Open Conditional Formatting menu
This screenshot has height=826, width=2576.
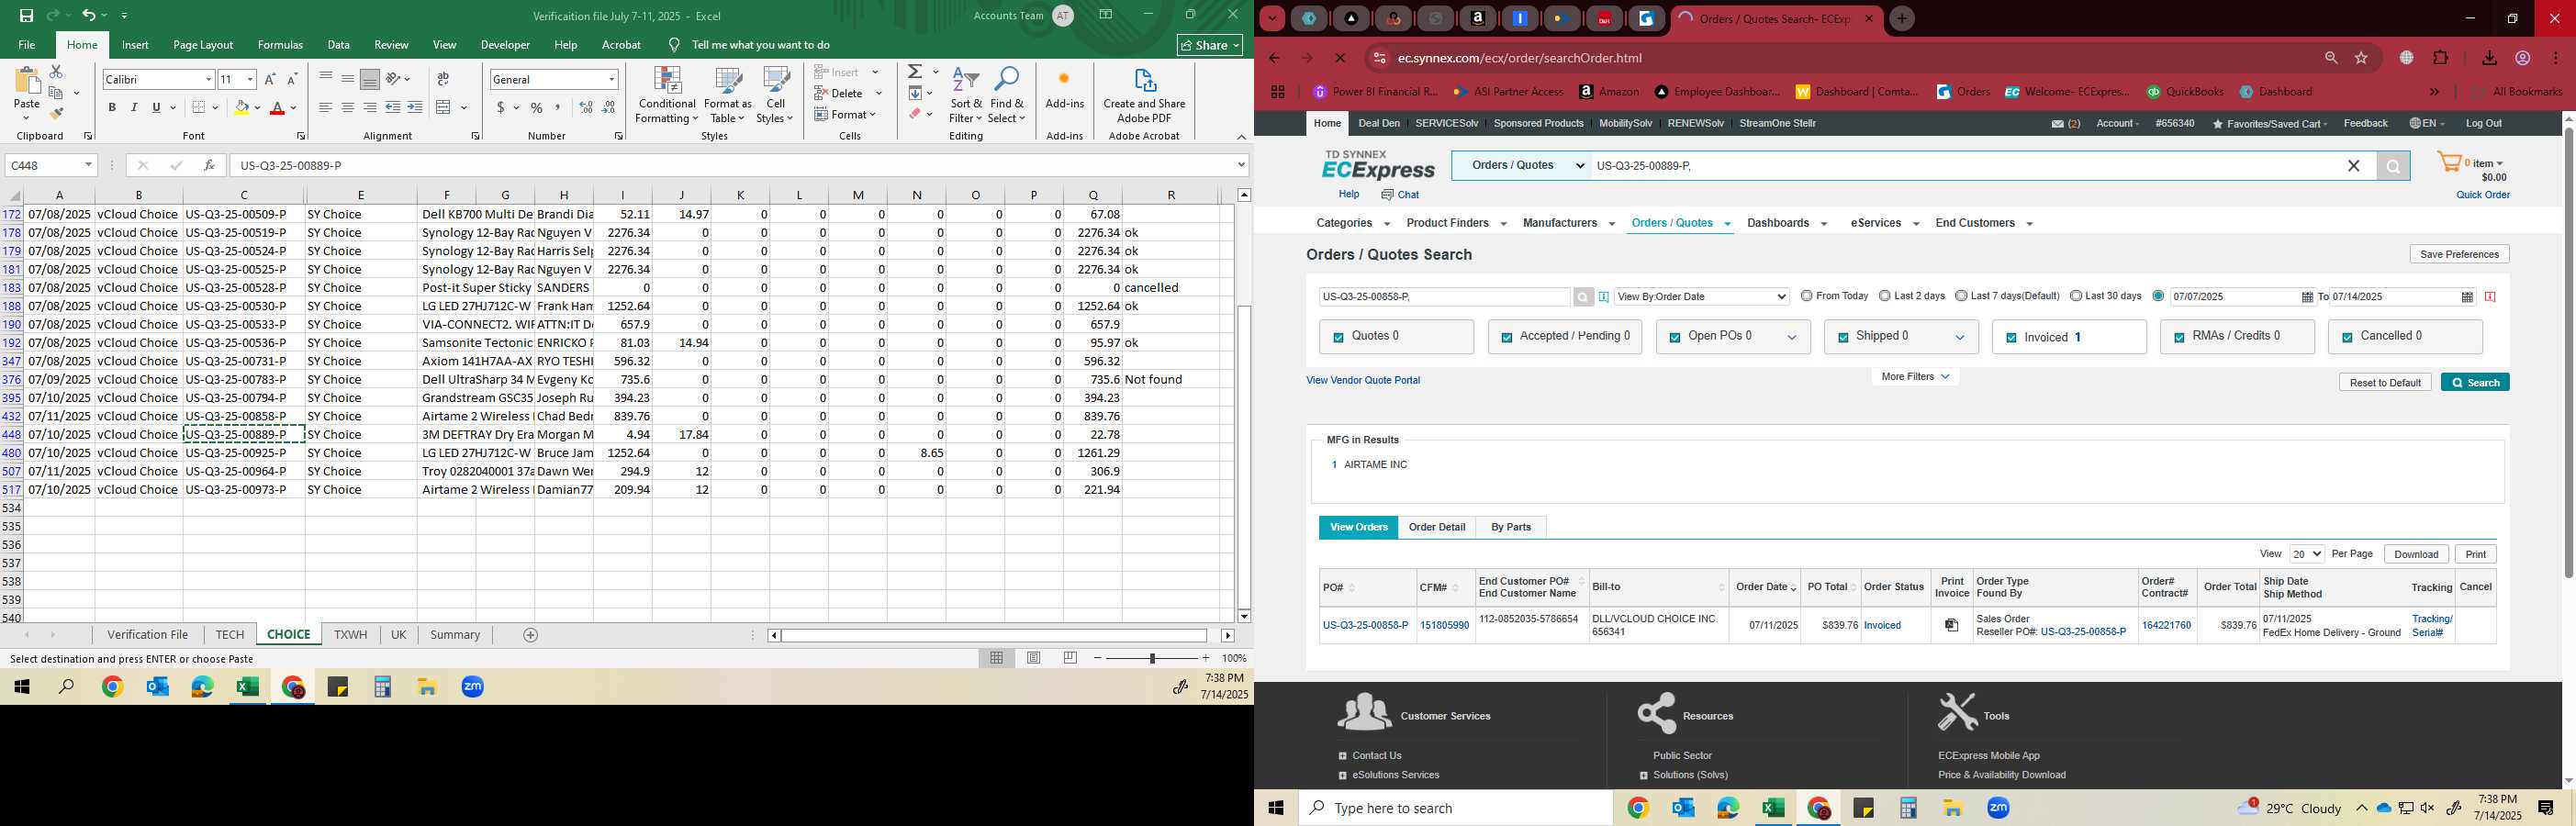pos(667,96)
